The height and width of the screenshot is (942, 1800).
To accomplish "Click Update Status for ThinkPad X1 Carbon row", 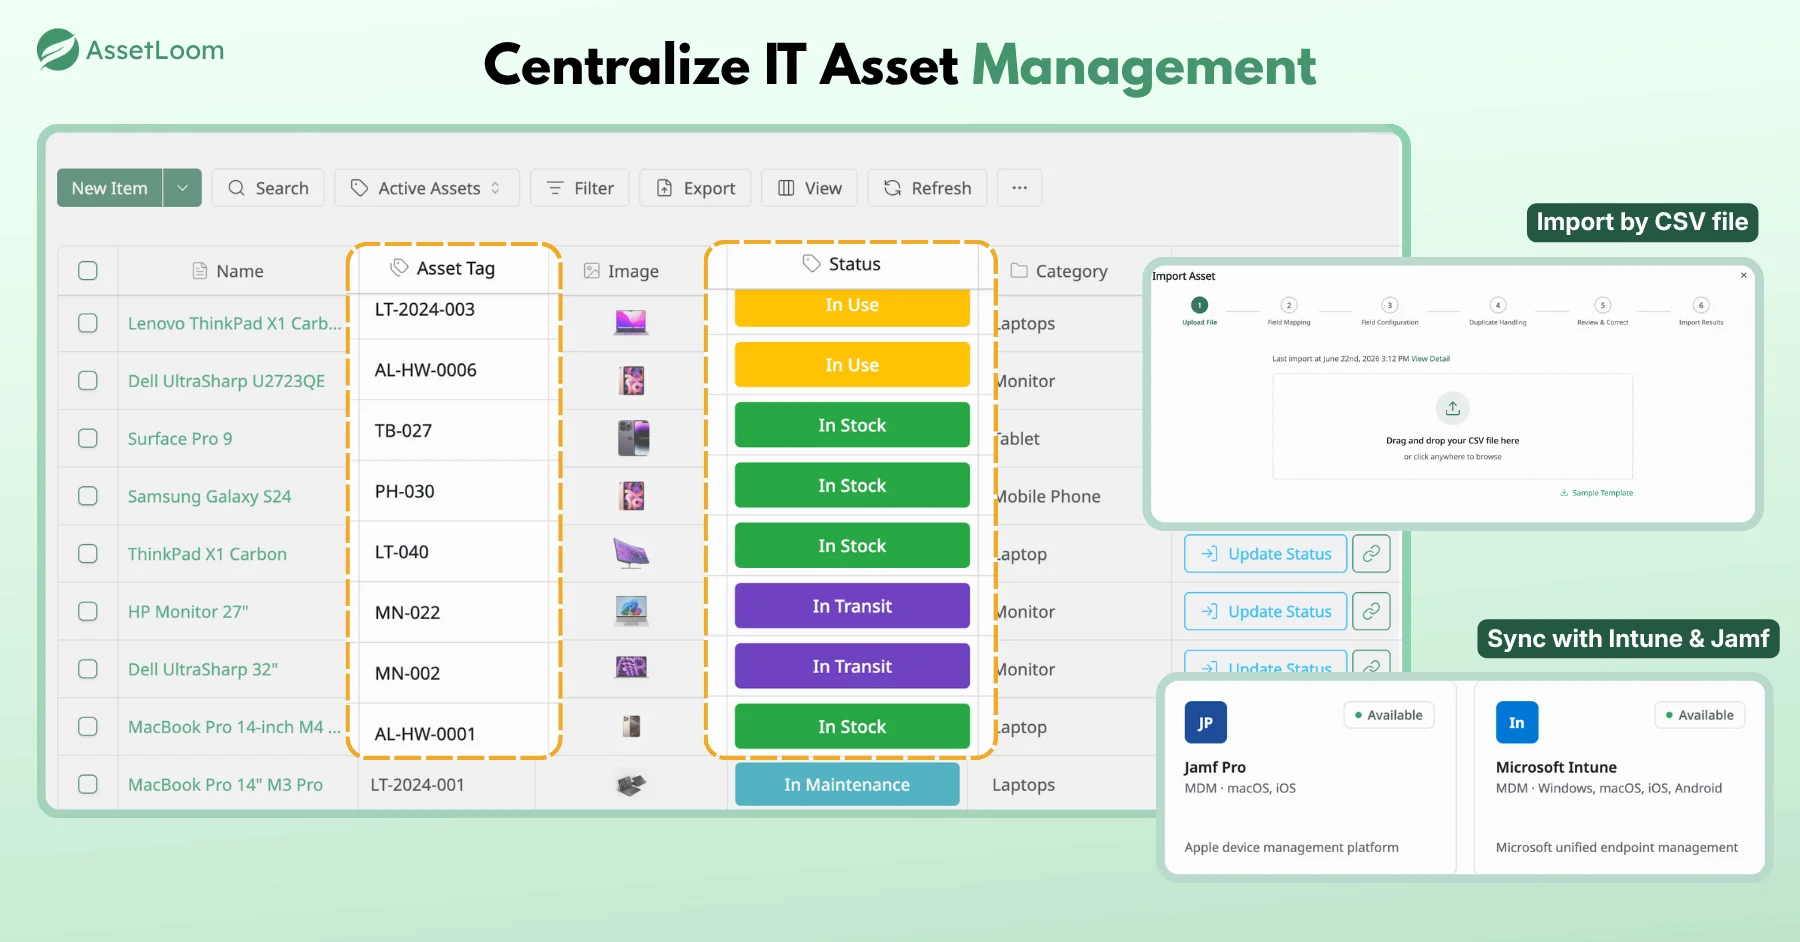I will [1266, 553].
